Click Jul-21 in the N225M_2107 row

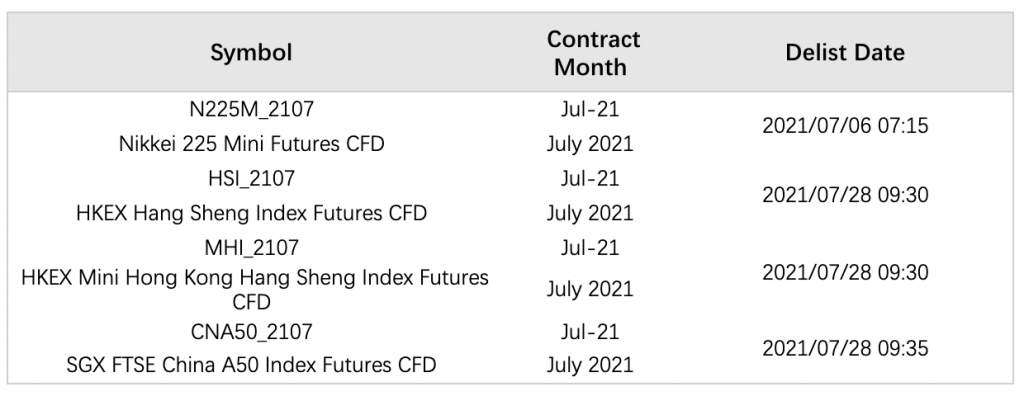pos(590,109)
